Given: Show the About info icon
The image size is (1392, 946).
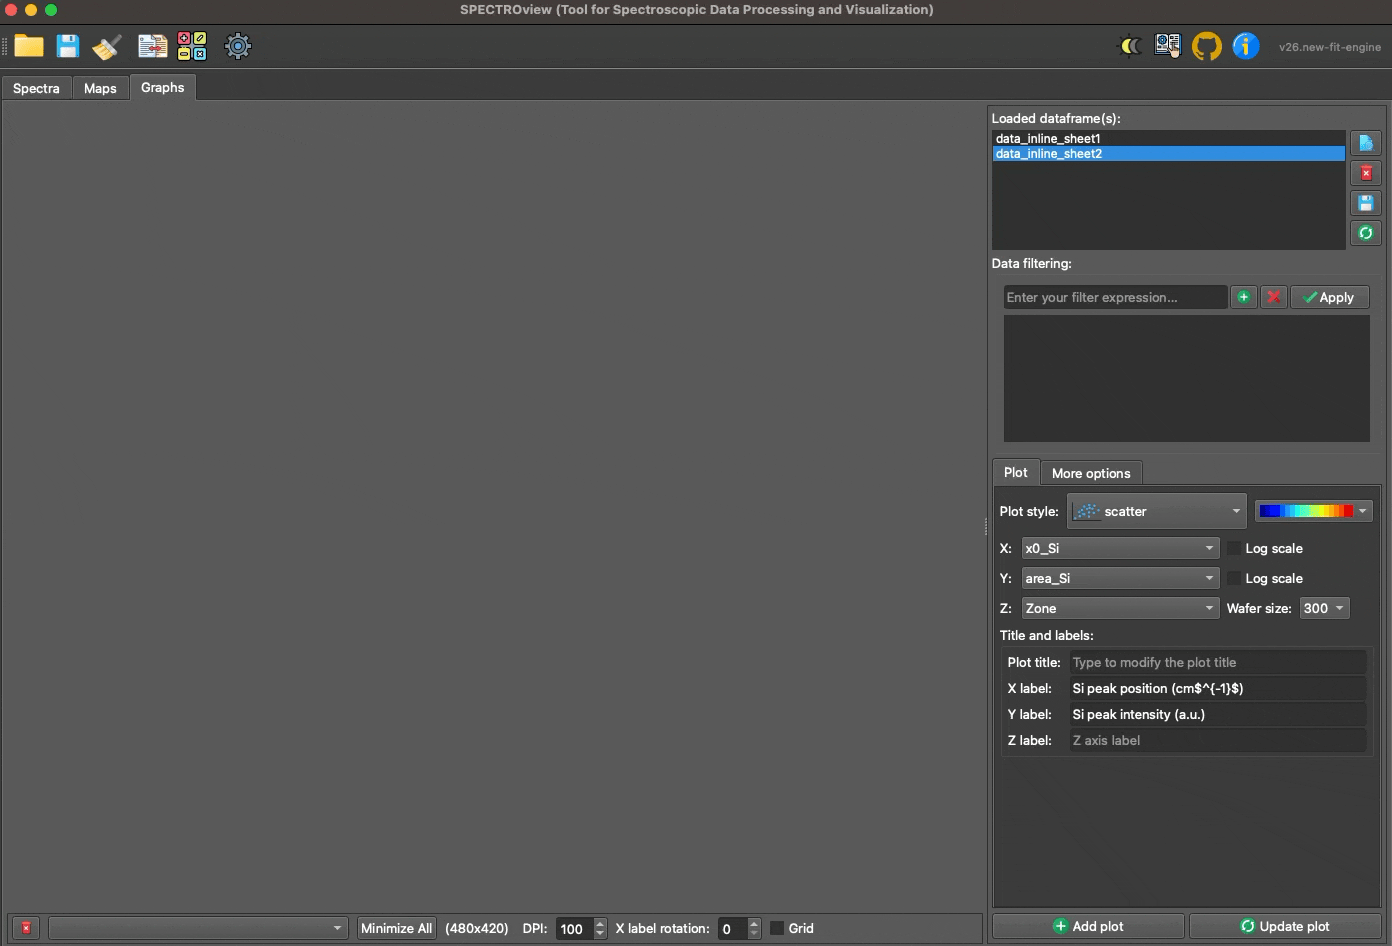Looking at the screenshot, I should (x=1245, y=46).
